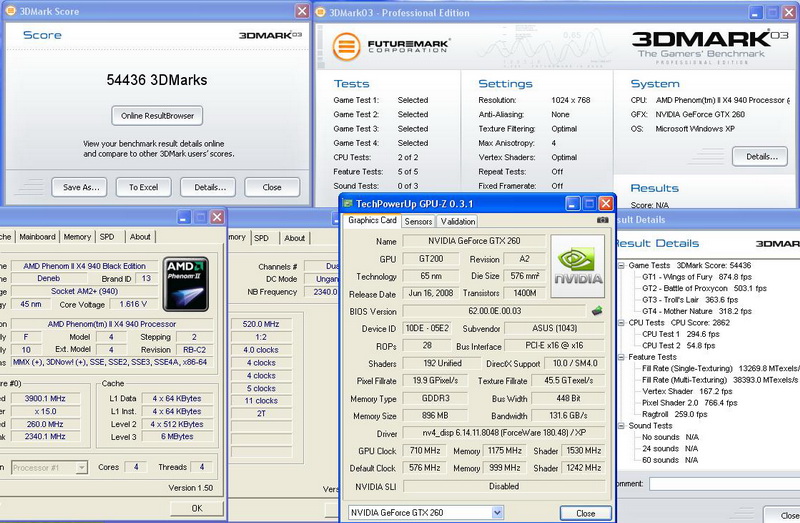Click the 1.616 V core voltage value
This screenshot has height=523, width=800.
133,304
